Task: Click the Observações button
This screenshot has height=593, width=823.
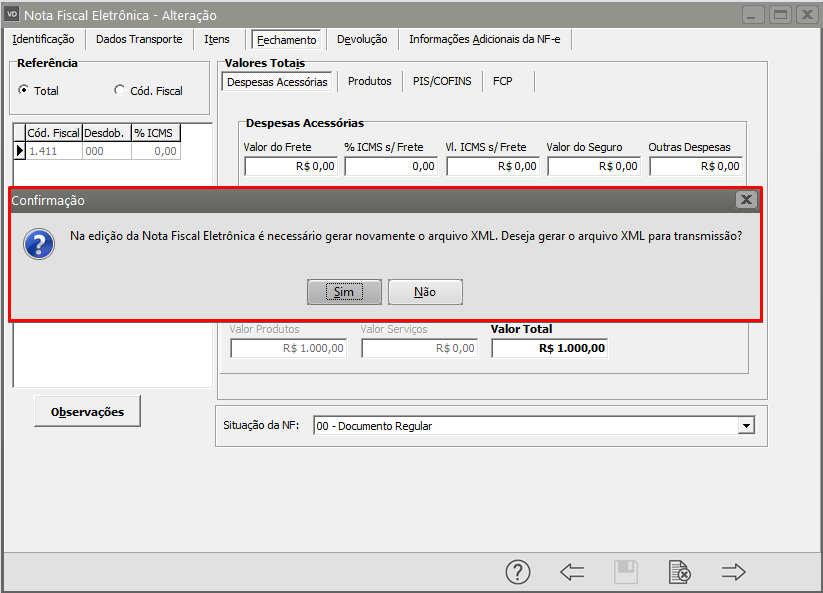Action: point(87,411)
